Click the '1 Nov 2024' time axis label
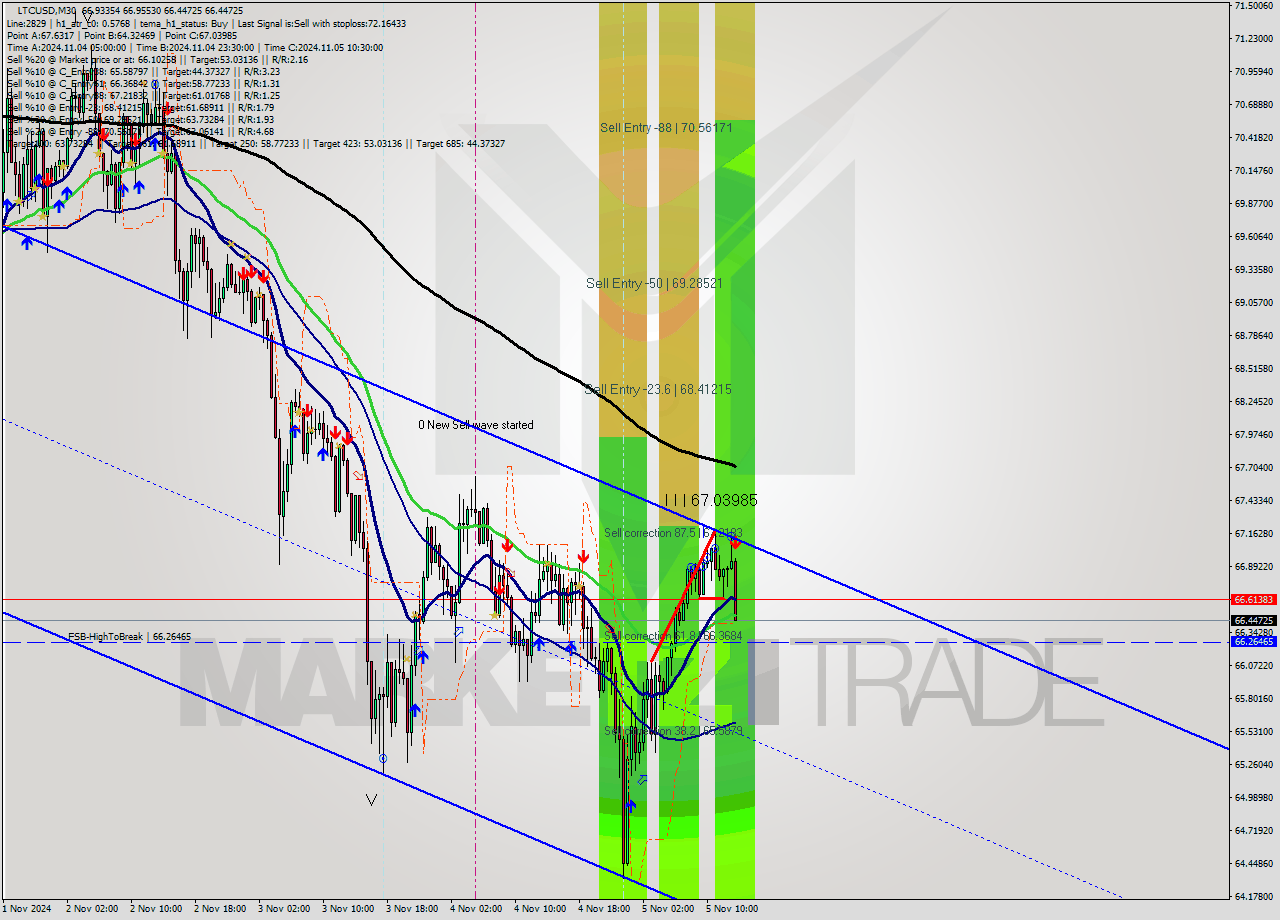Viewport: 1280px width, 920px height. 25,909
